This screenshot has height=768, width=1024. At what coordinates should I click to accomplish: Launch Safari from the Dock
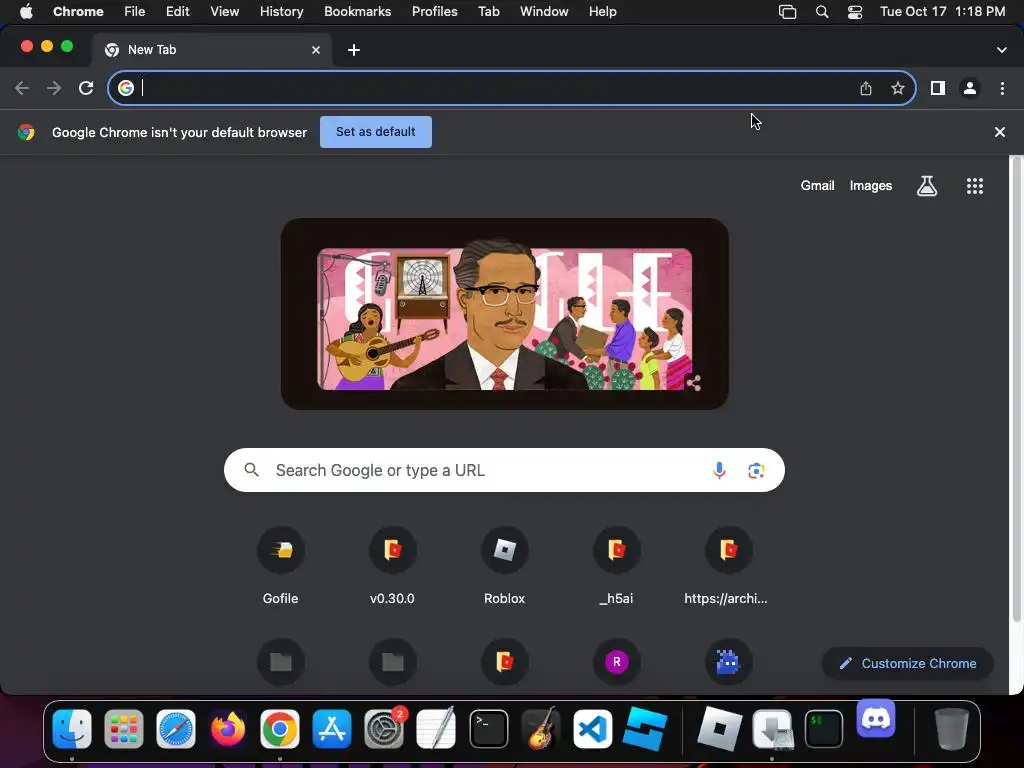point(176,729)
